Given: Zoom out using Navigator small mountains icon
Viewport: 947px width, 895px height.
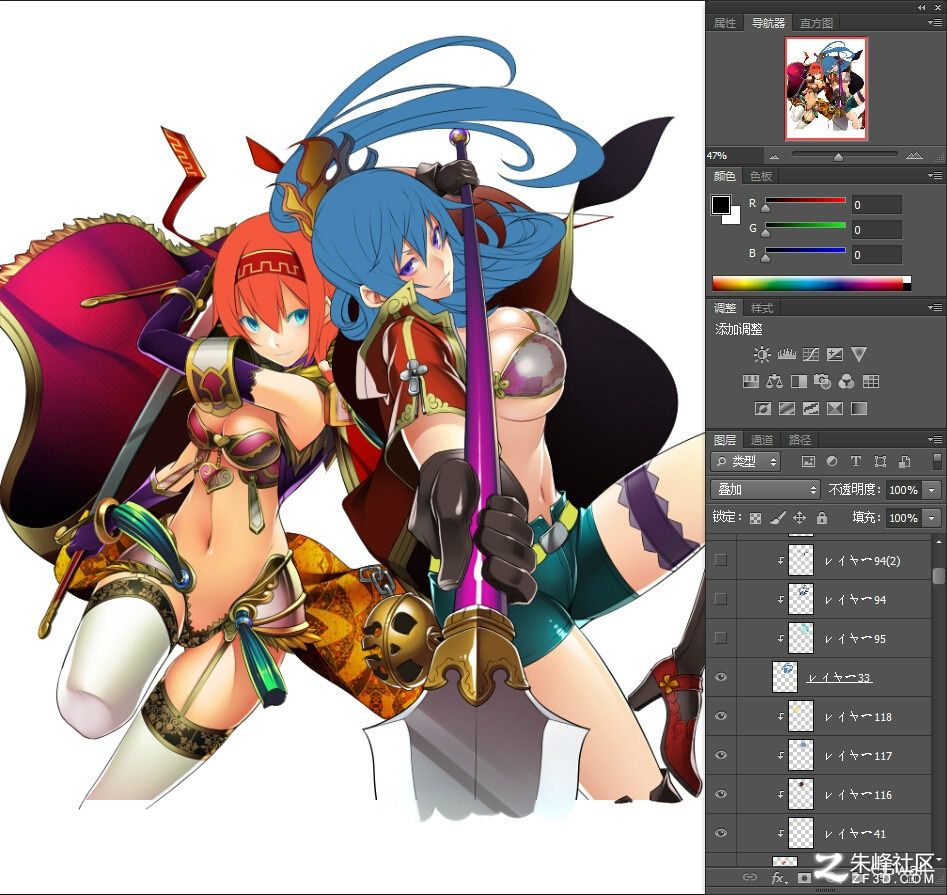Looking at the screenshot, I should pyautogui.click(x=774, y=156).
